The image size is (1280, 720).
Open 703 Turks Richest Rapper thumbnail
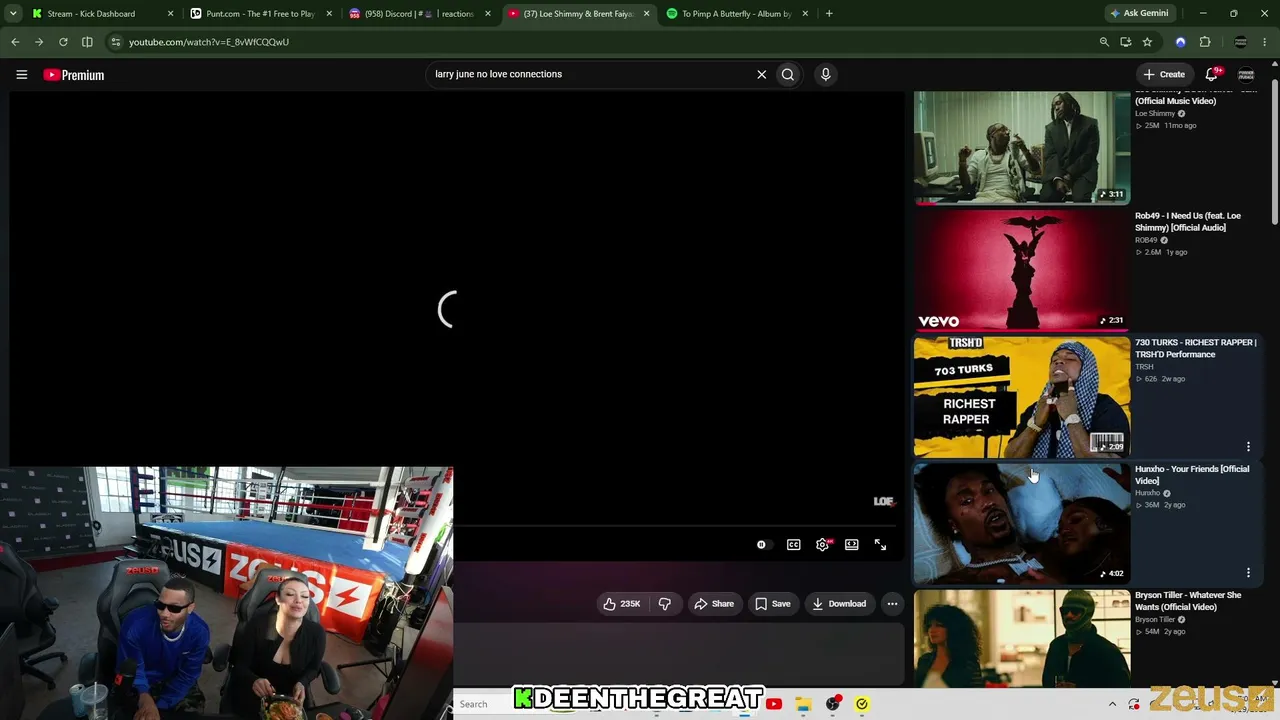click(1022, 397)
